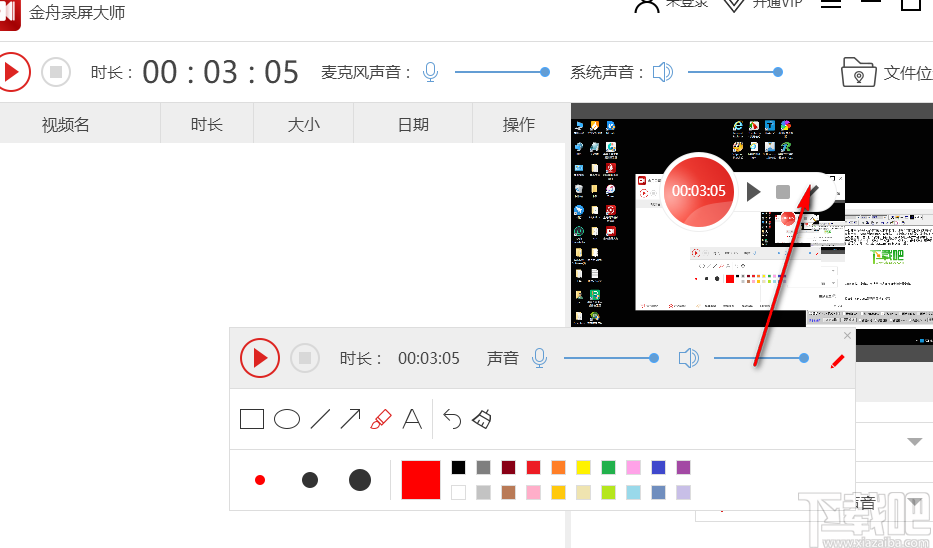The height and width of the screenshot is (548, 933).
Task: Pick the dark red maroon swatch
Action: pos(508,467)
